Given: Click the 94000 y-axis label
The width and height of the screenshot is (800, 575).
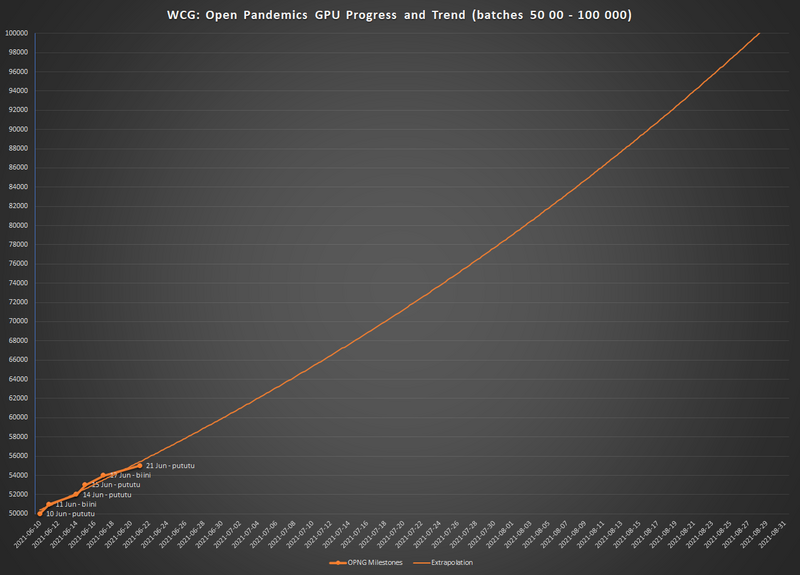Looking at the screenshot, I should 18,91.
